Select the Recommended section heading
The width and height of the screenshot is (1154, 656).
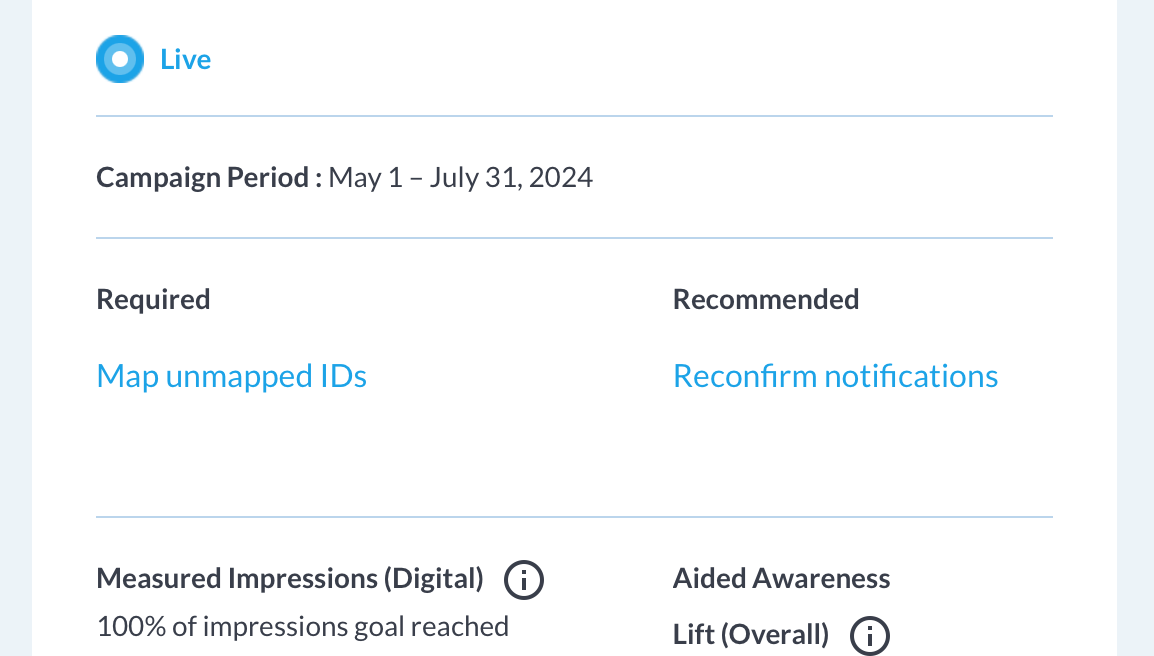point(766,300)
